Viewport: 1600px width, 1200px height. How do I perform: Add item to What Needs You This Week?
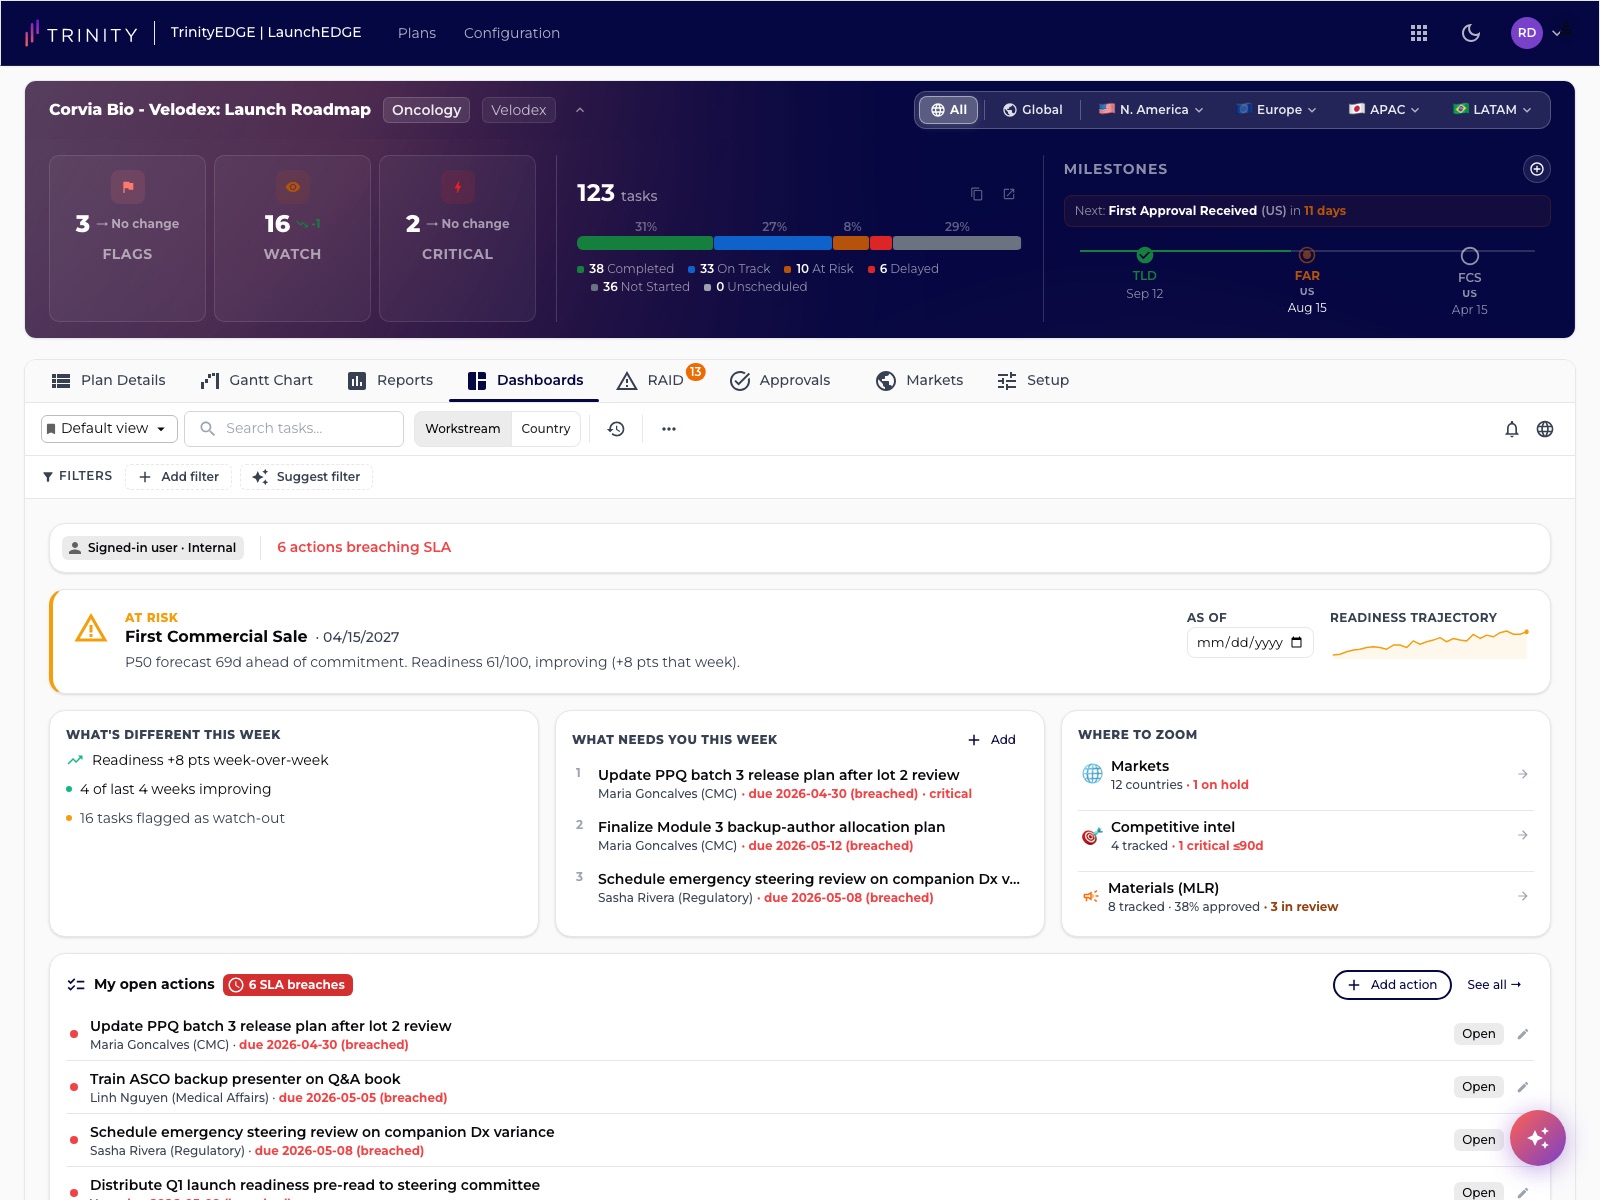click(x=992, y=740)
